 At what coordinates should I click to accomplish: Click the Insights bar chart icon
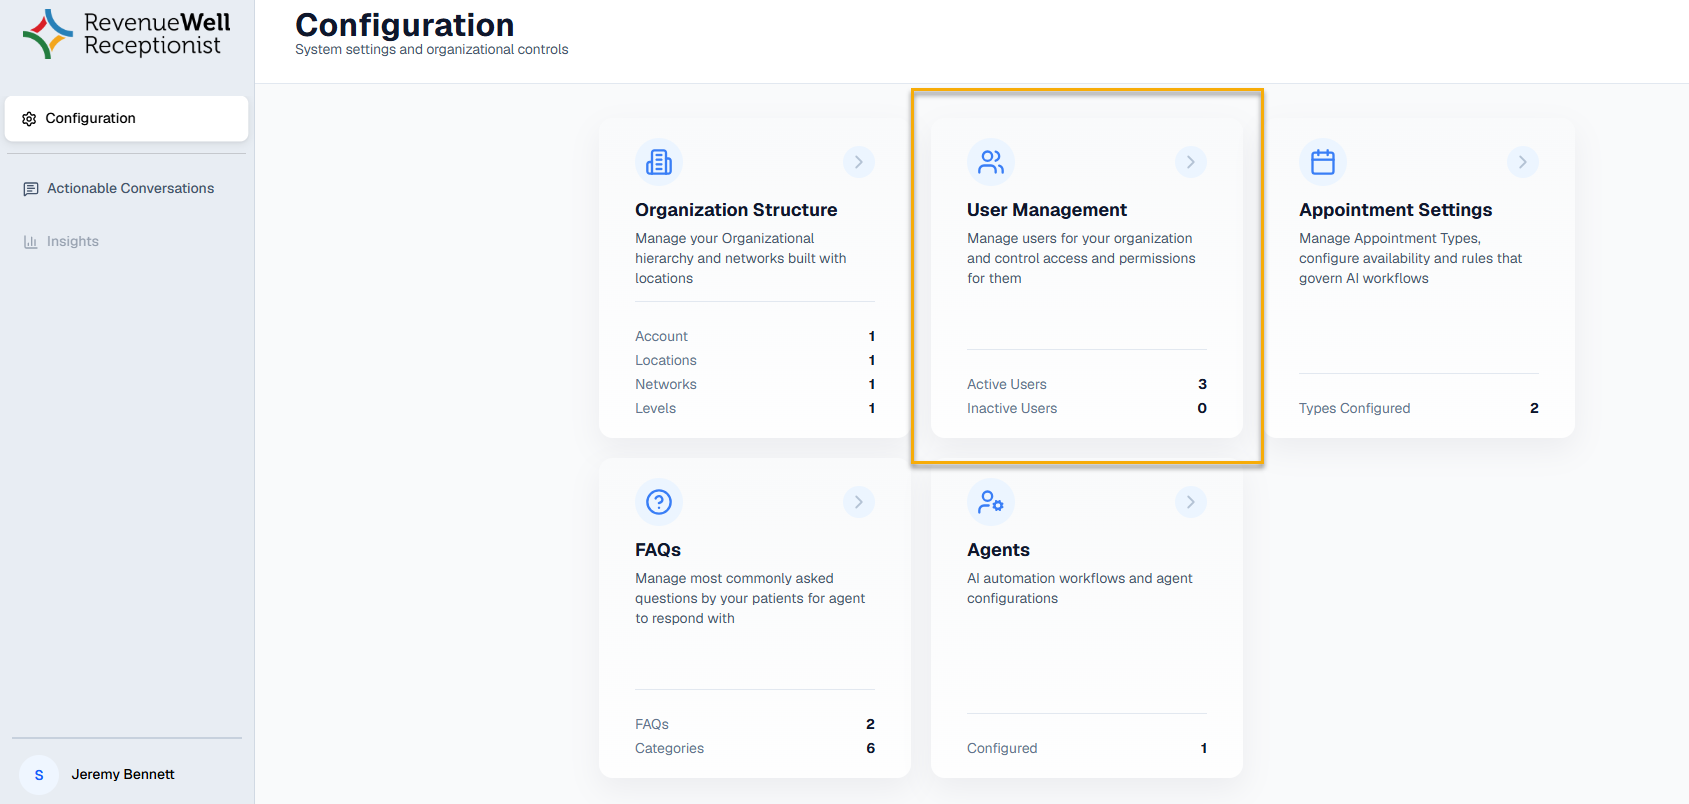click(31, 241)
